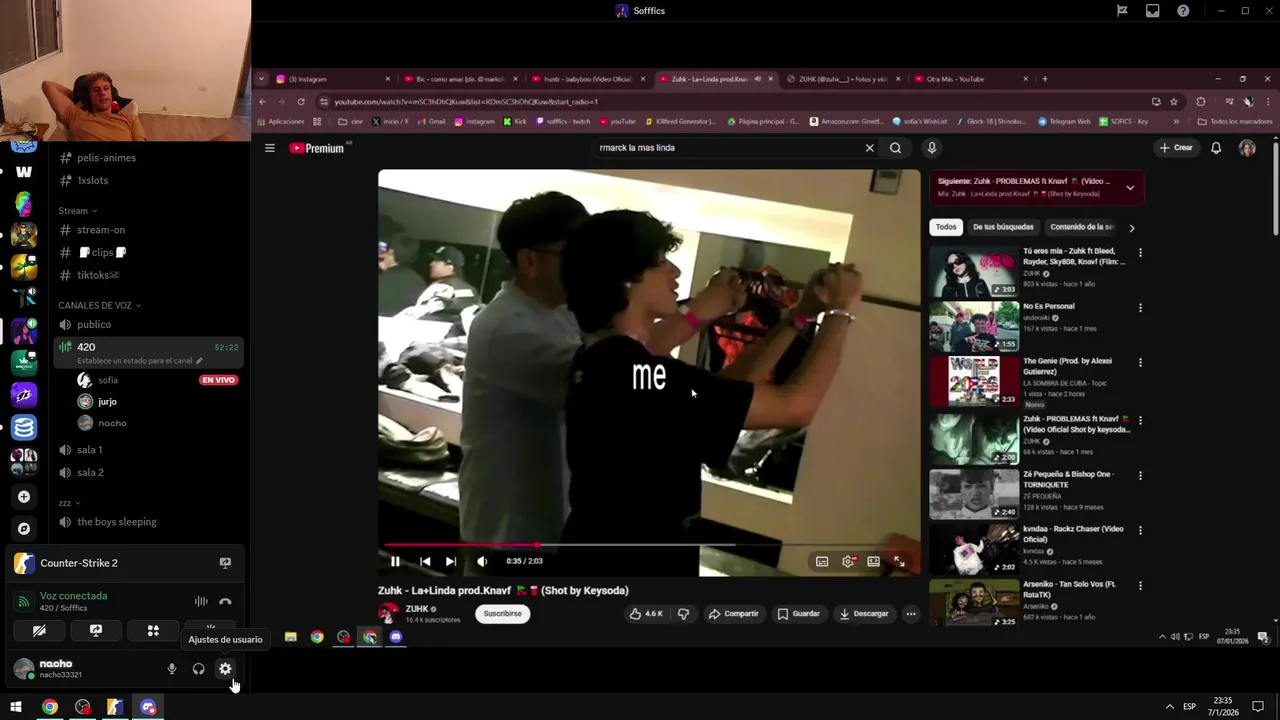Click Guardar to save video

[799, 614]
